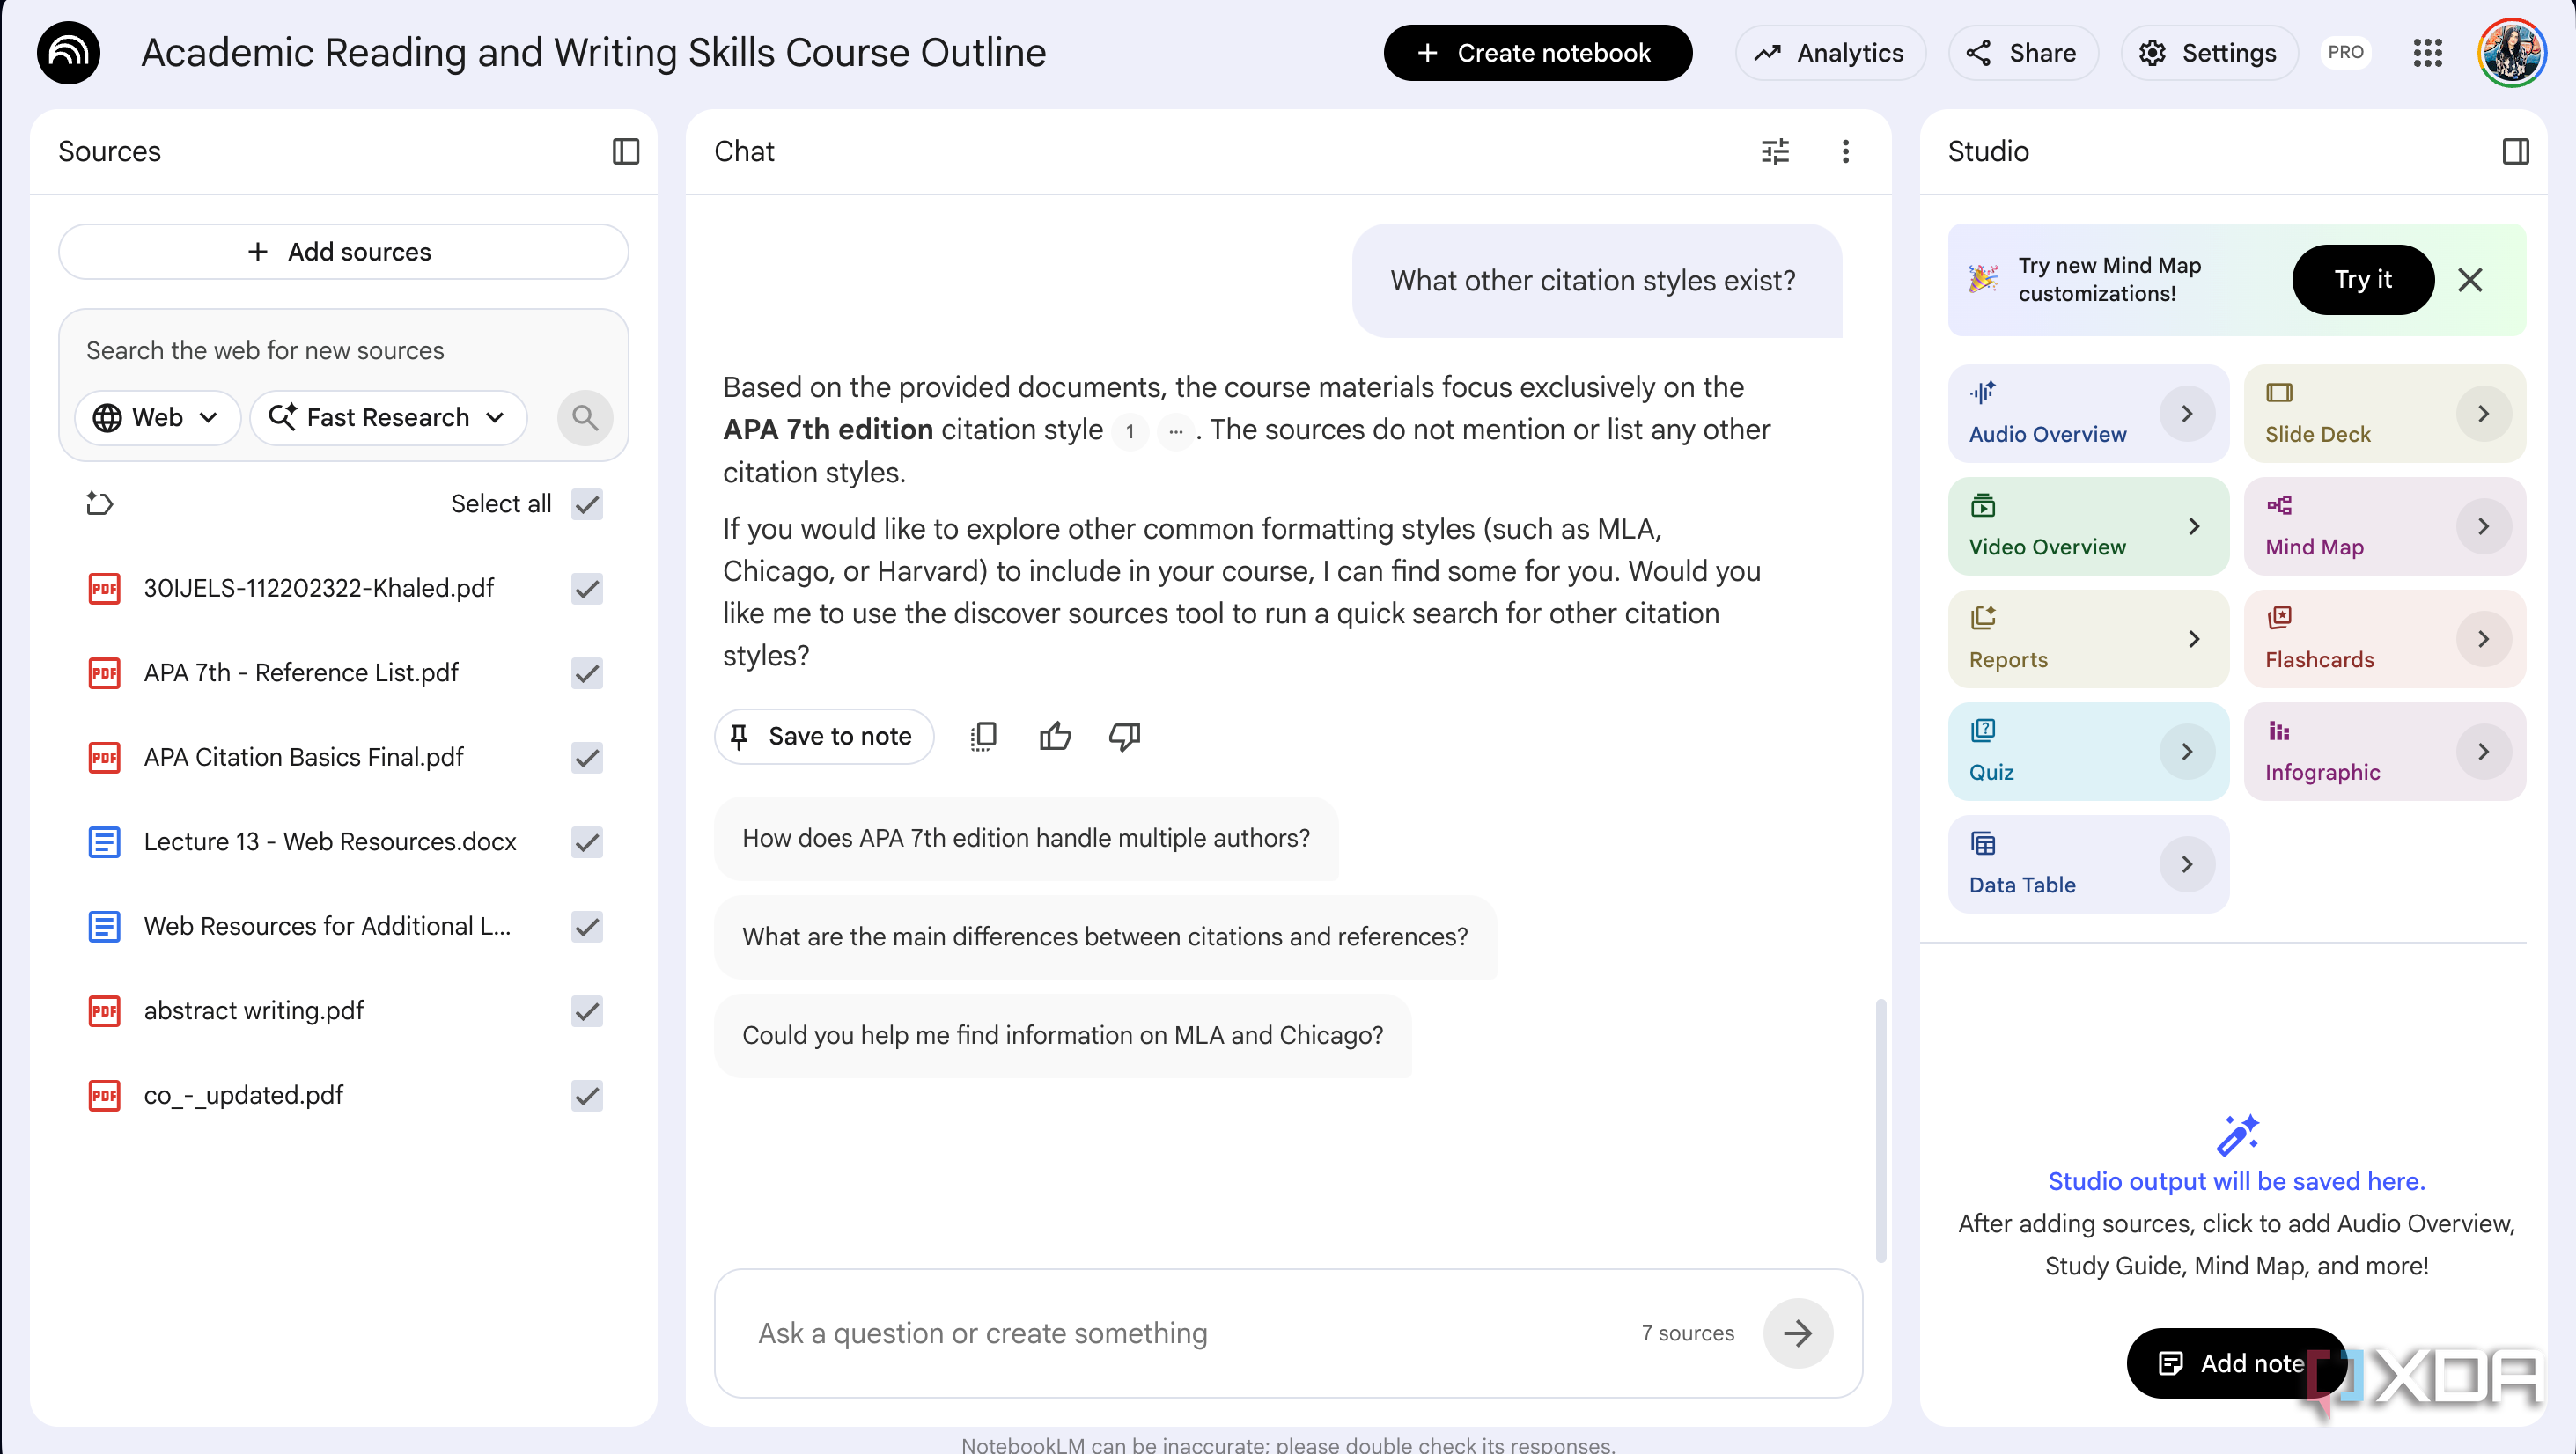The image size is (2576, 1454).
Task: Open the Web source type dropdown
Action: coord(157,417)
